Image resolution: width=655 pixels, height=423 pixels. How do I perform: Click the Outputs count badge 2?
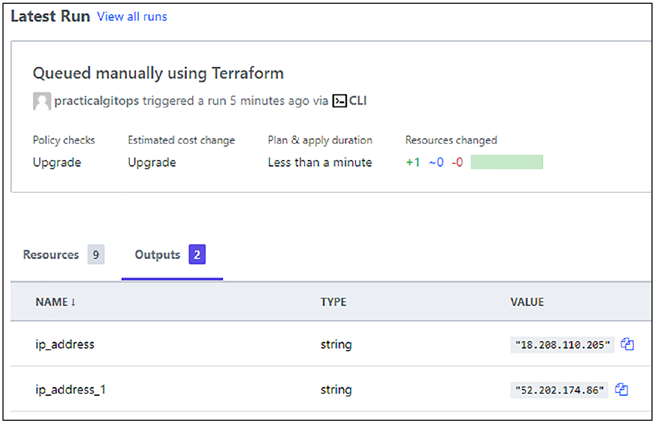pyautogui.click(x=197, y=254)
